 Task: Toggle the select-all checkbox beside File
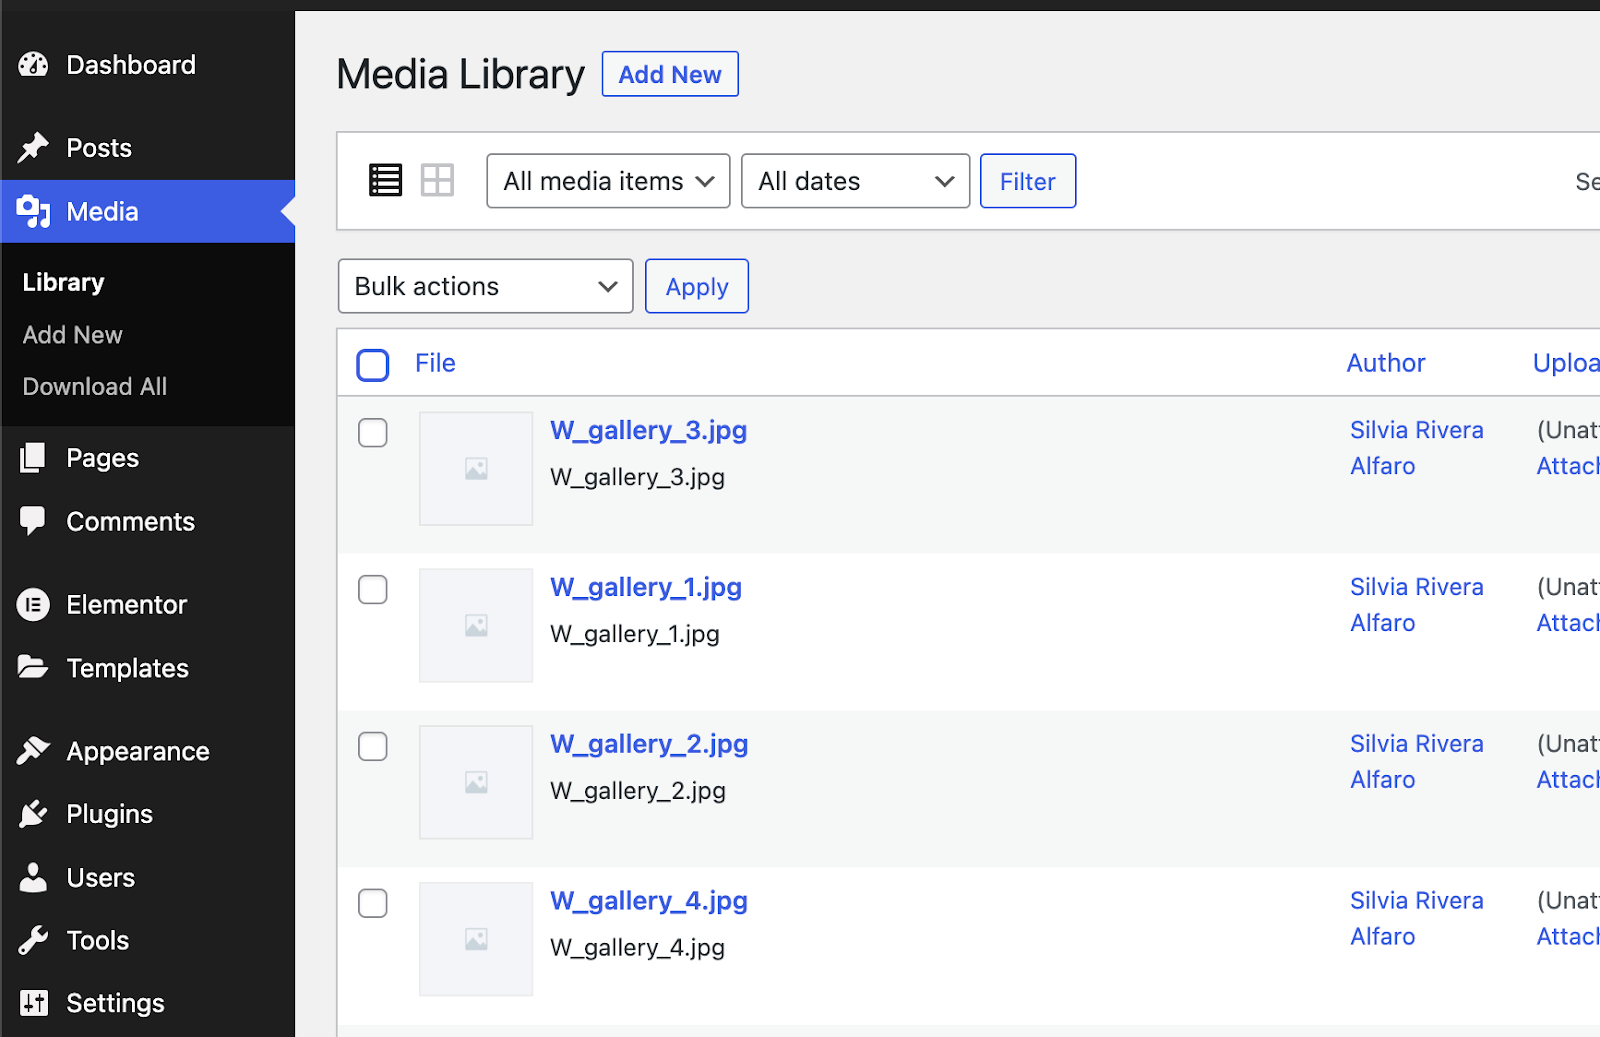(x=373, y=365)
